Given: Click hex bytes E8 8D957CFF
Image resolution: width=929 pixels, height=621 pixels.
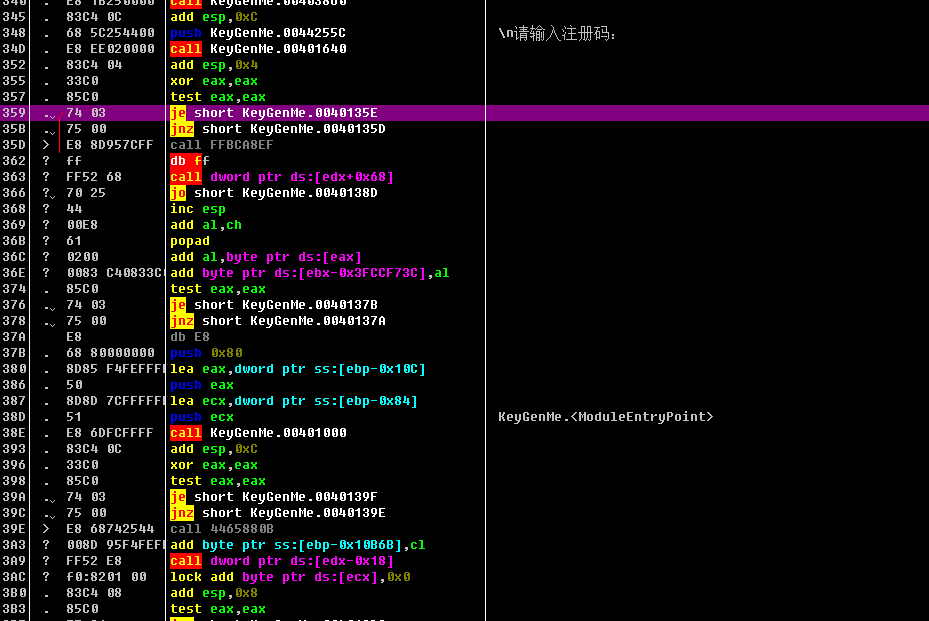Looking at the screenshot, I should (x=110, y=145).
